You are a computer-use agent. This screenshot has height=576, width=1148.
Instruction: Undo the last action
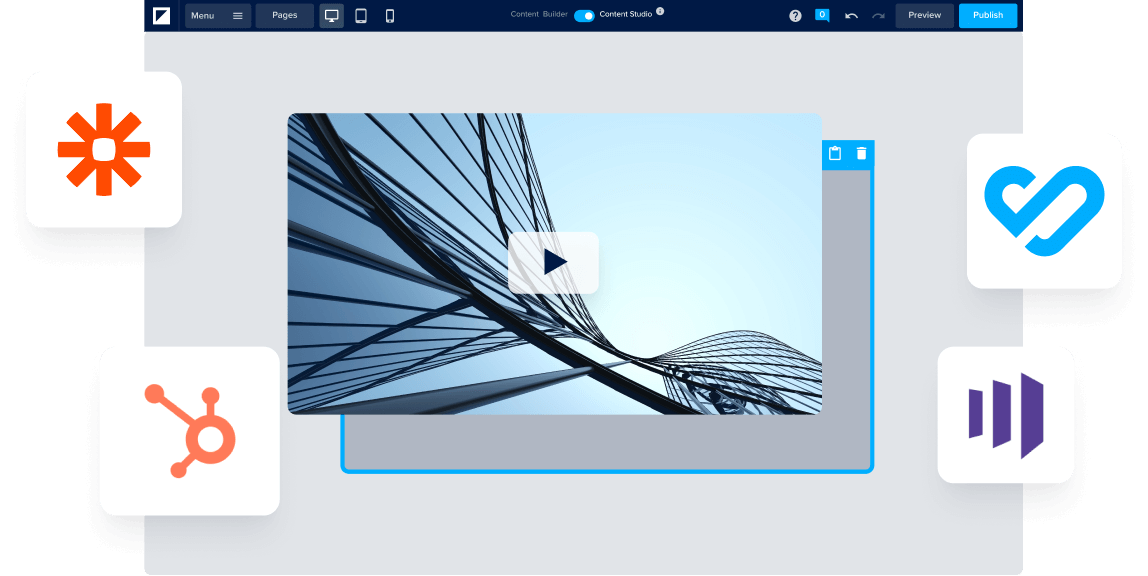click(x=851, y=16)
